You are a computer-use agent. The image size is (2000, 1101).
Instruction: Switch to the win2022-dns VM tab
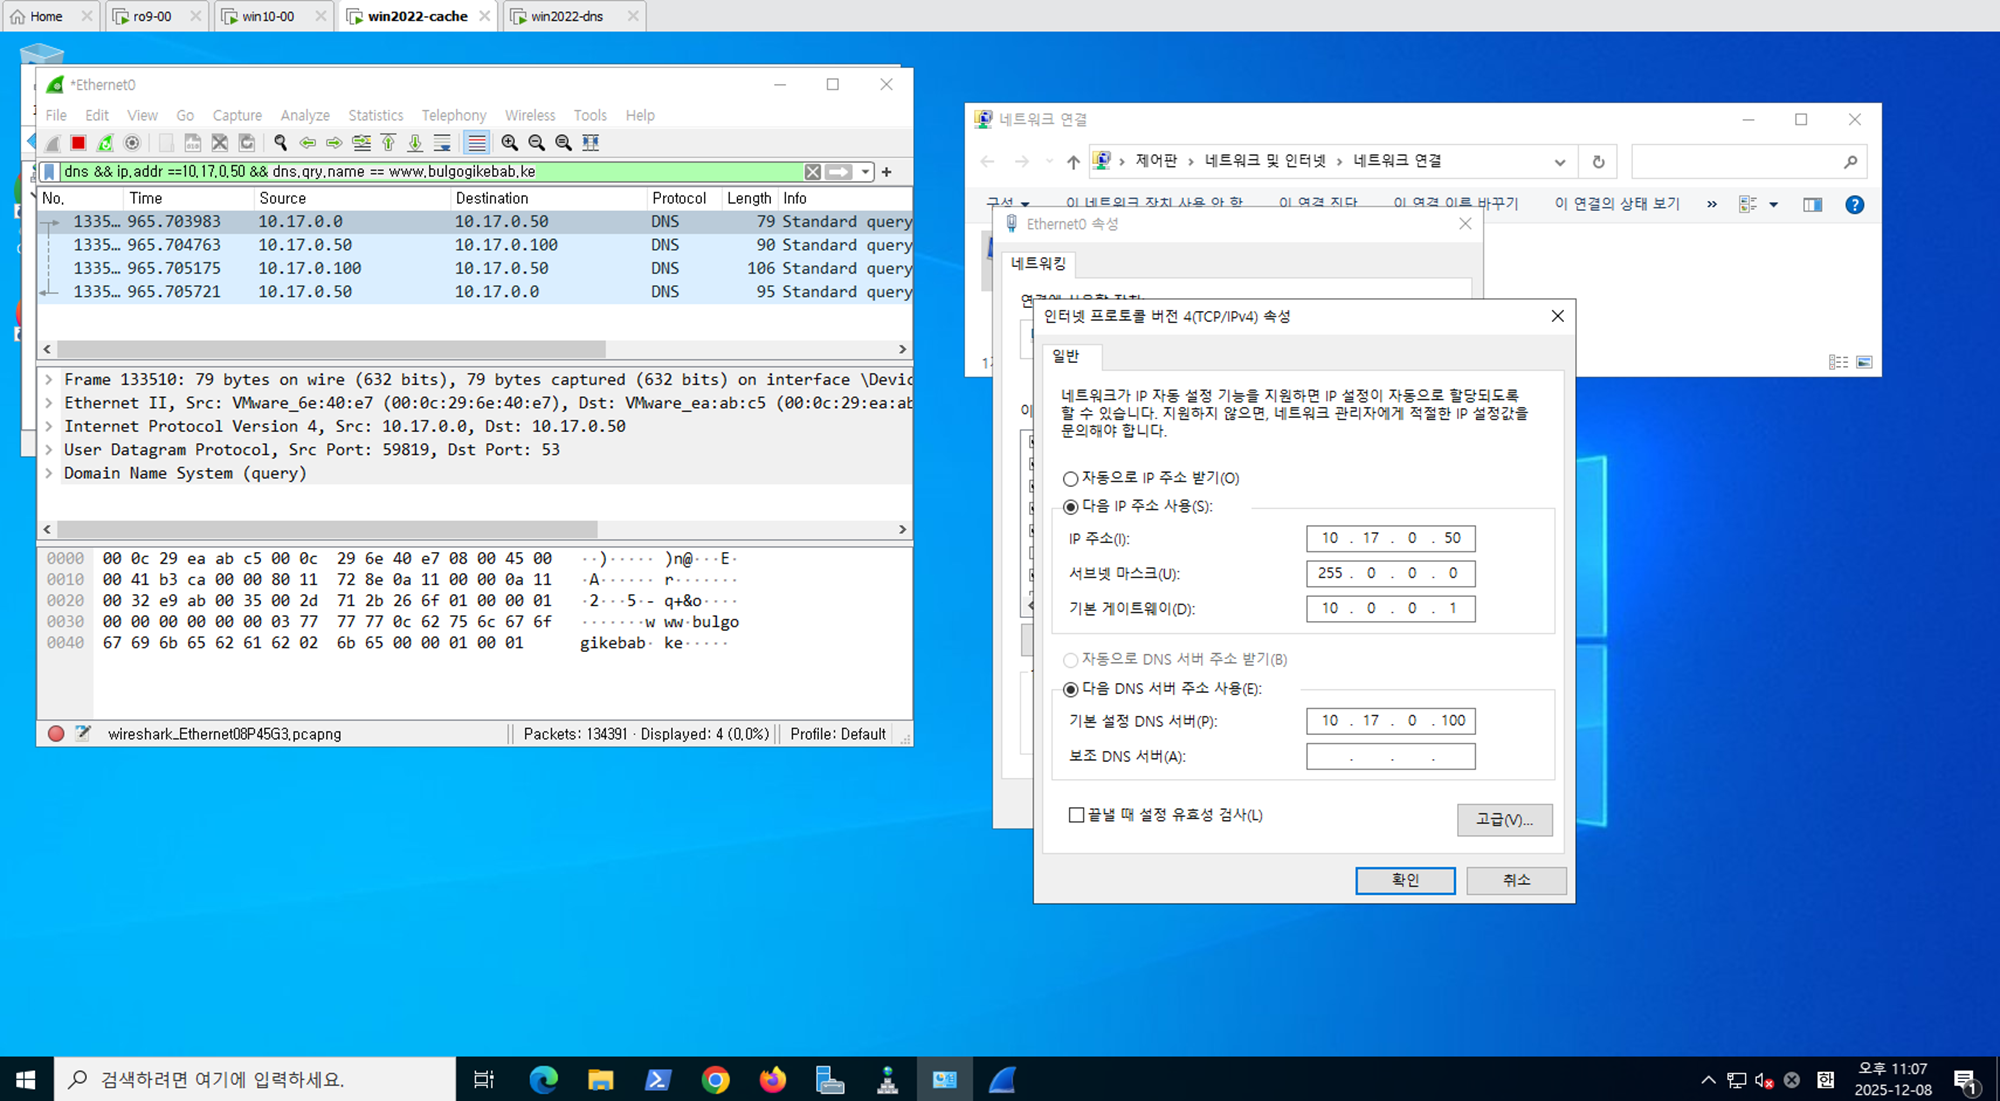point(567,16)
